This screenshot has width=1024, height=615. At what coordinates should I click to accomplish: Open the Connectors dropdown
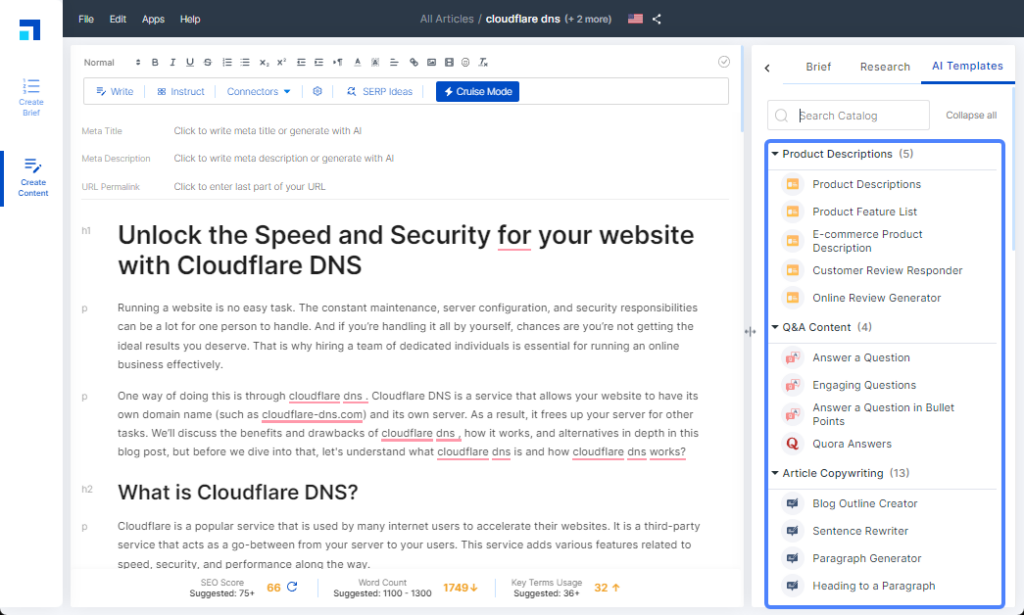pos(259,91)
